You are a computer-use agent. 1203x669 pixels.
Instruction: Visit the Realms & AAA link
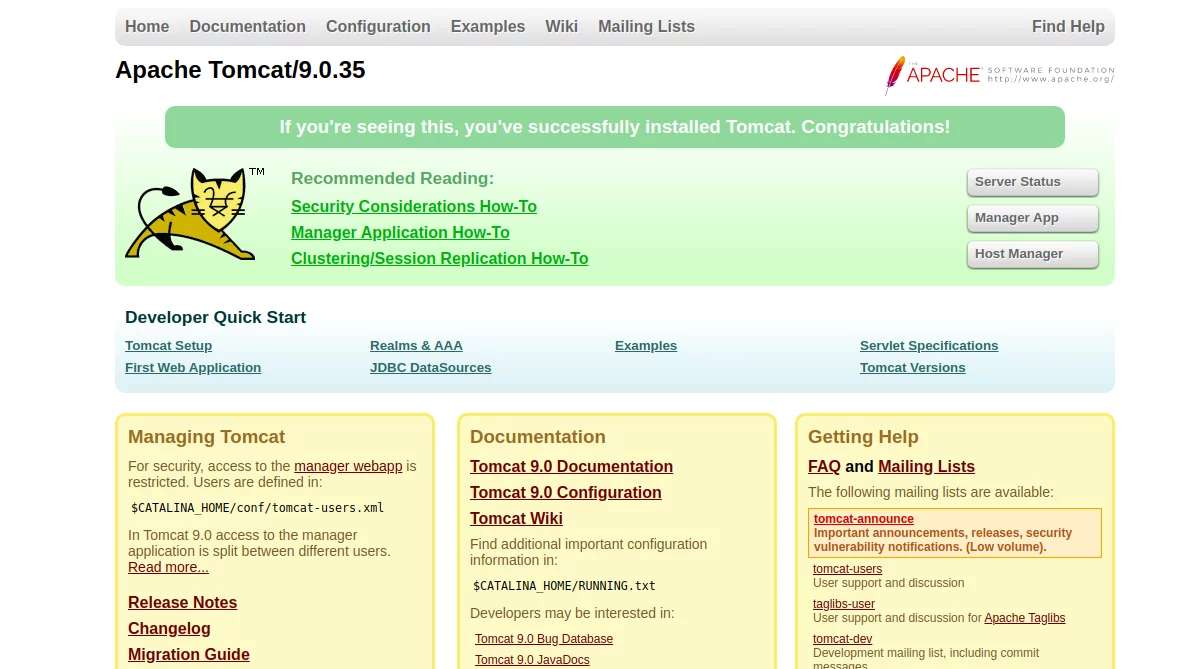click(x=416, y=346)
